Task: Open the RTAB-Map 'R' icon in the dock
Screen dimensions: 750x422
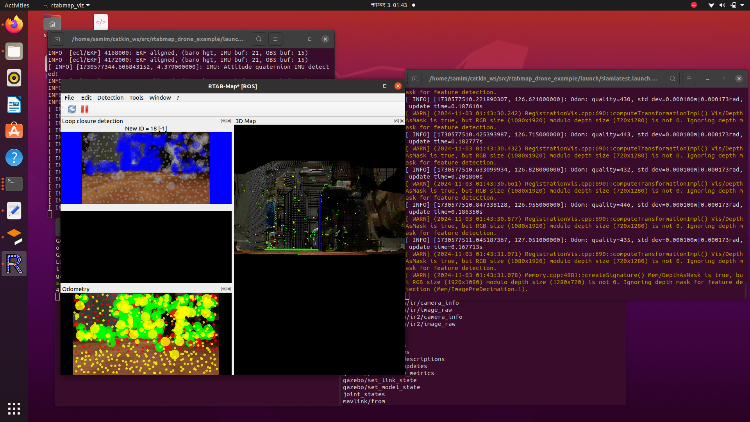Action: (14, 264)
